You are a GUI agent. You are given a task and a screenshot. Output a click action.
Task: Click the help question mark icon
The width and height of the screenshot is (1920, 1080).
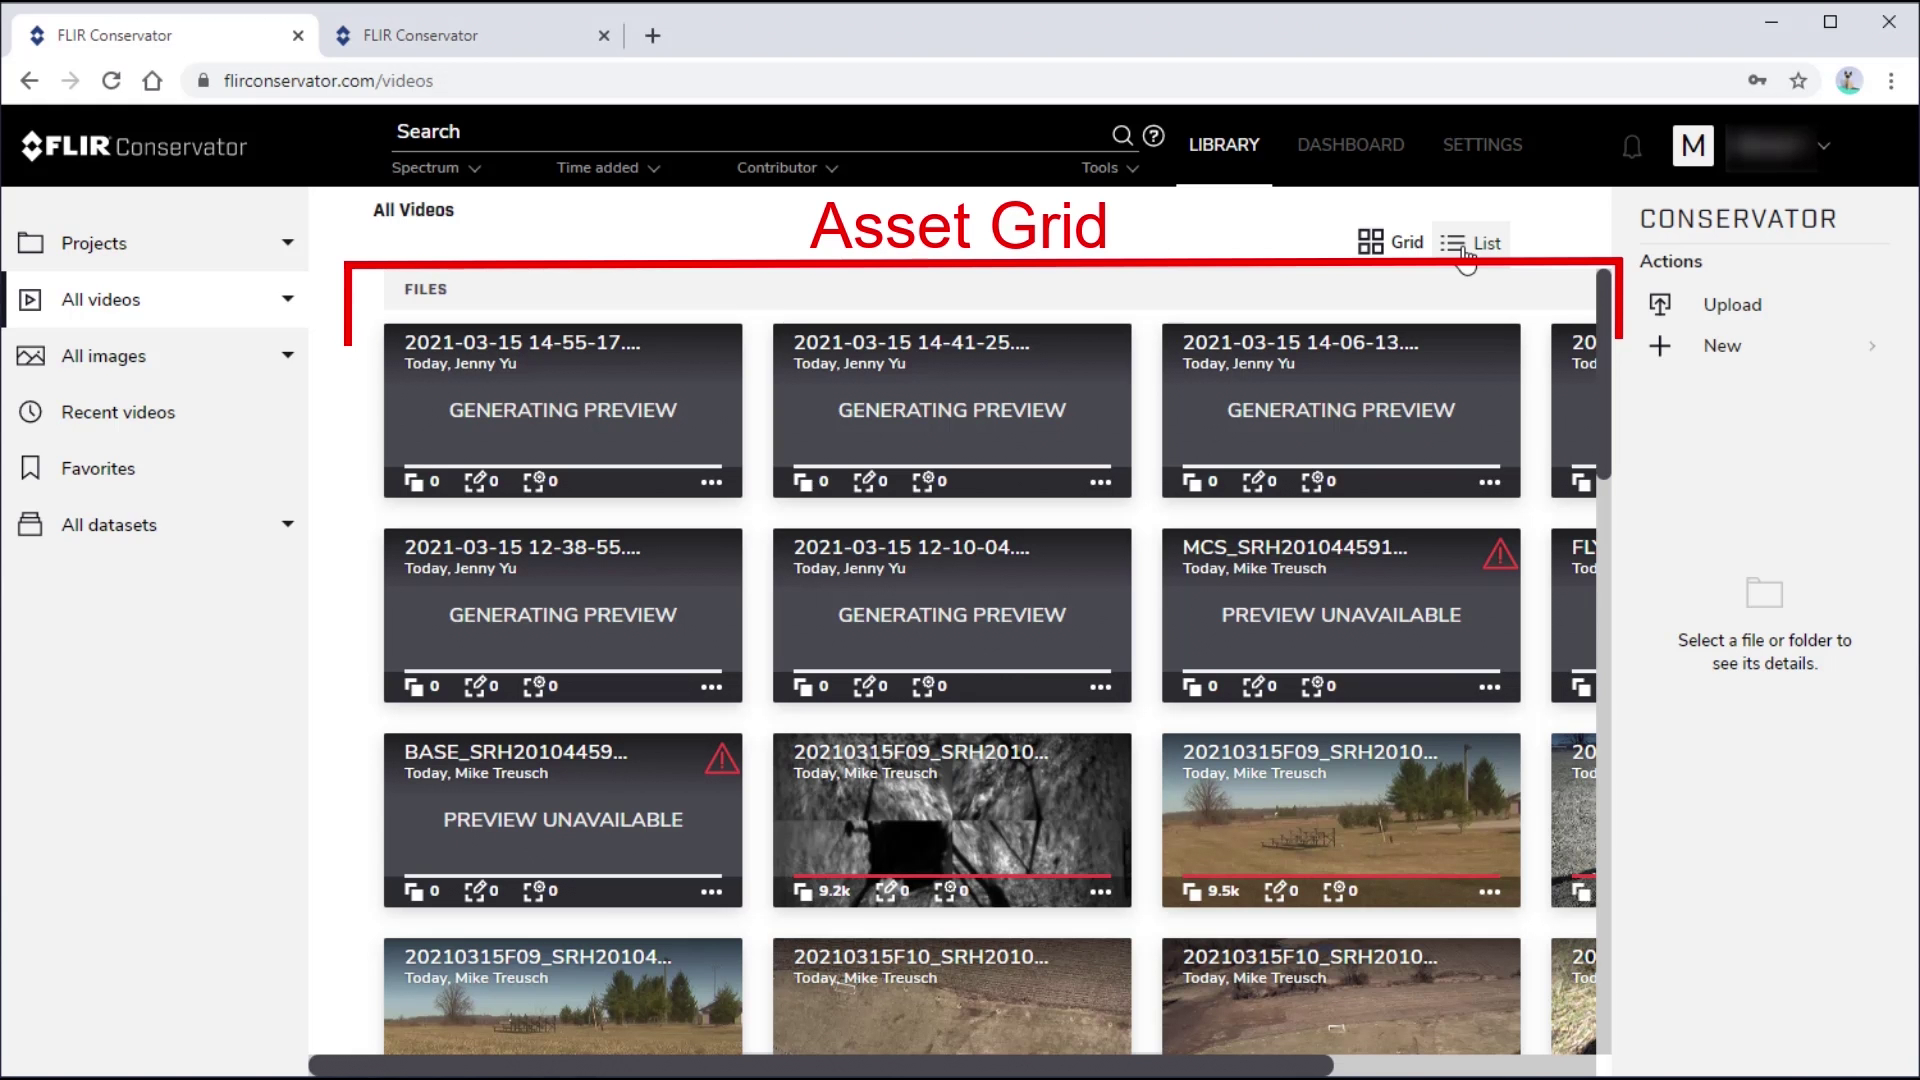[x=1154, y=136]
